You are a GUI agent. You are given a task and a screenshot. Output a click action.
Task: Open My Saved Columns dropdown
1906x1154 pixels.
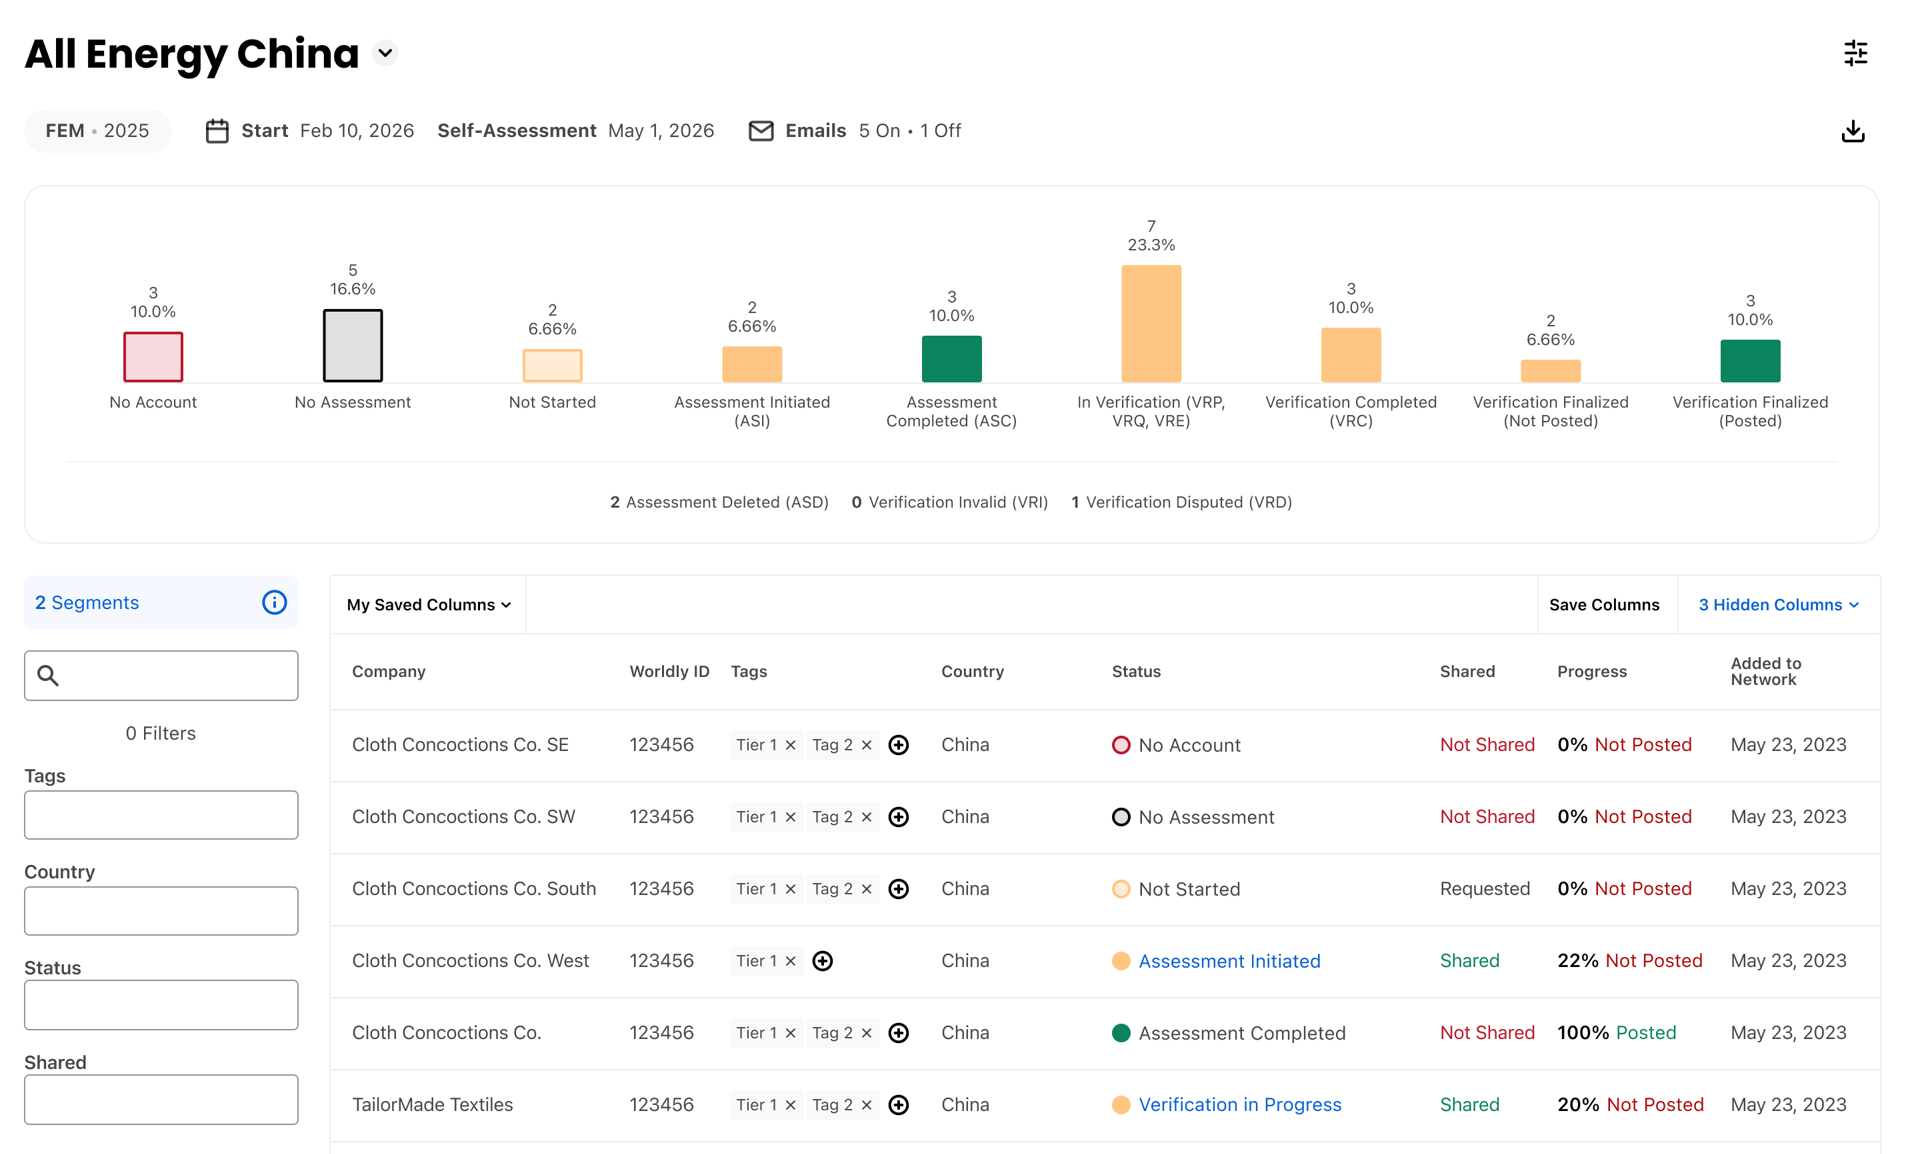428,605
